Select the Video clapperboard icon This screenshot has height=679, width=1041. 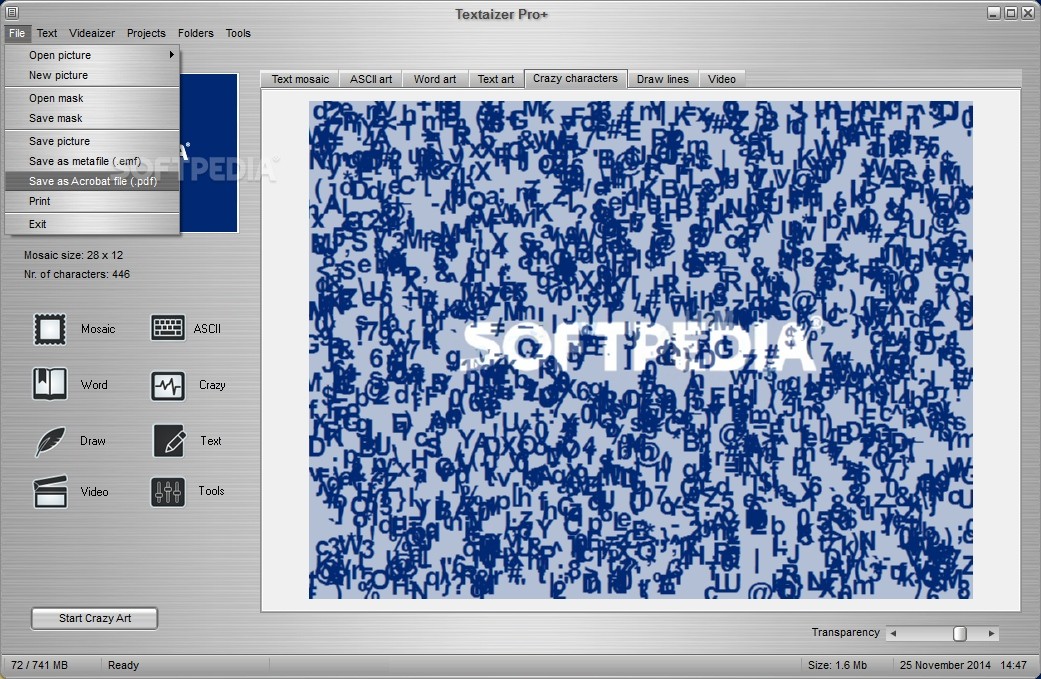pos(50,492)
